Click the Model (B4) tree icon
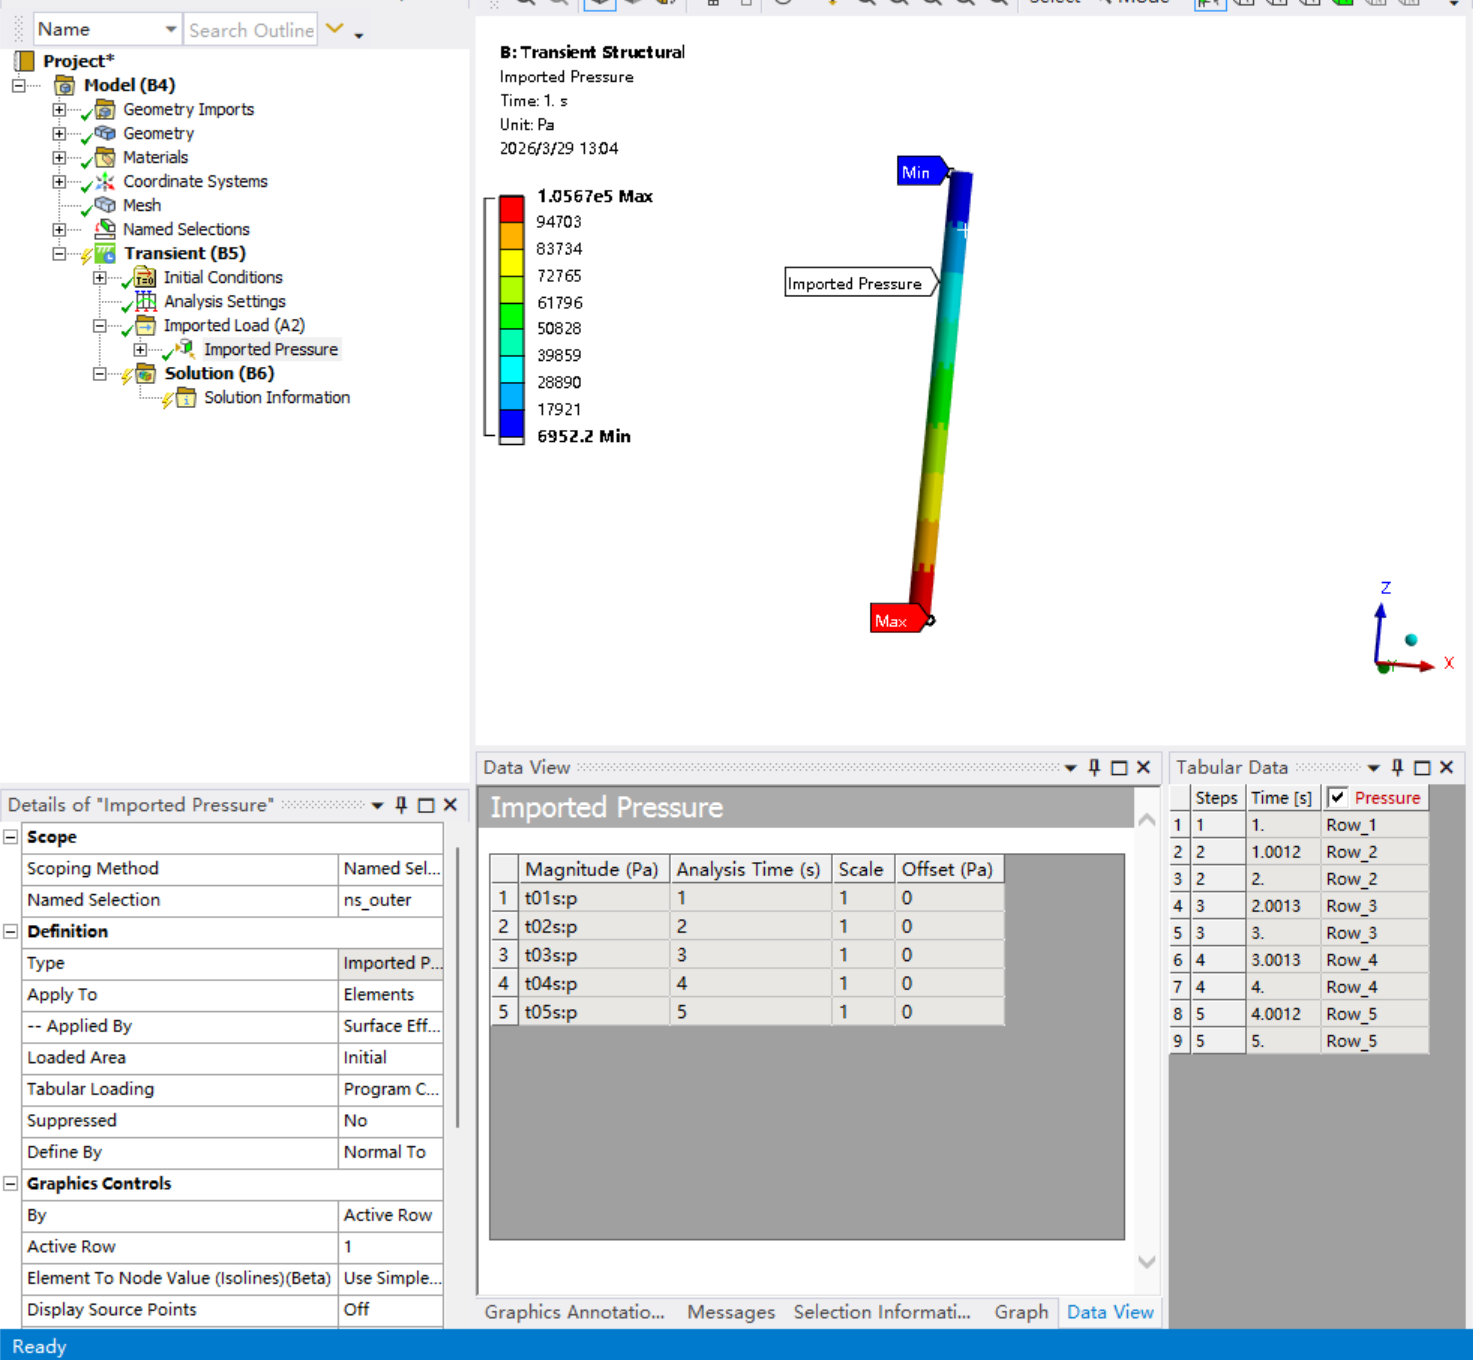Screen dimensions: 1473x1360 (64, 85)
